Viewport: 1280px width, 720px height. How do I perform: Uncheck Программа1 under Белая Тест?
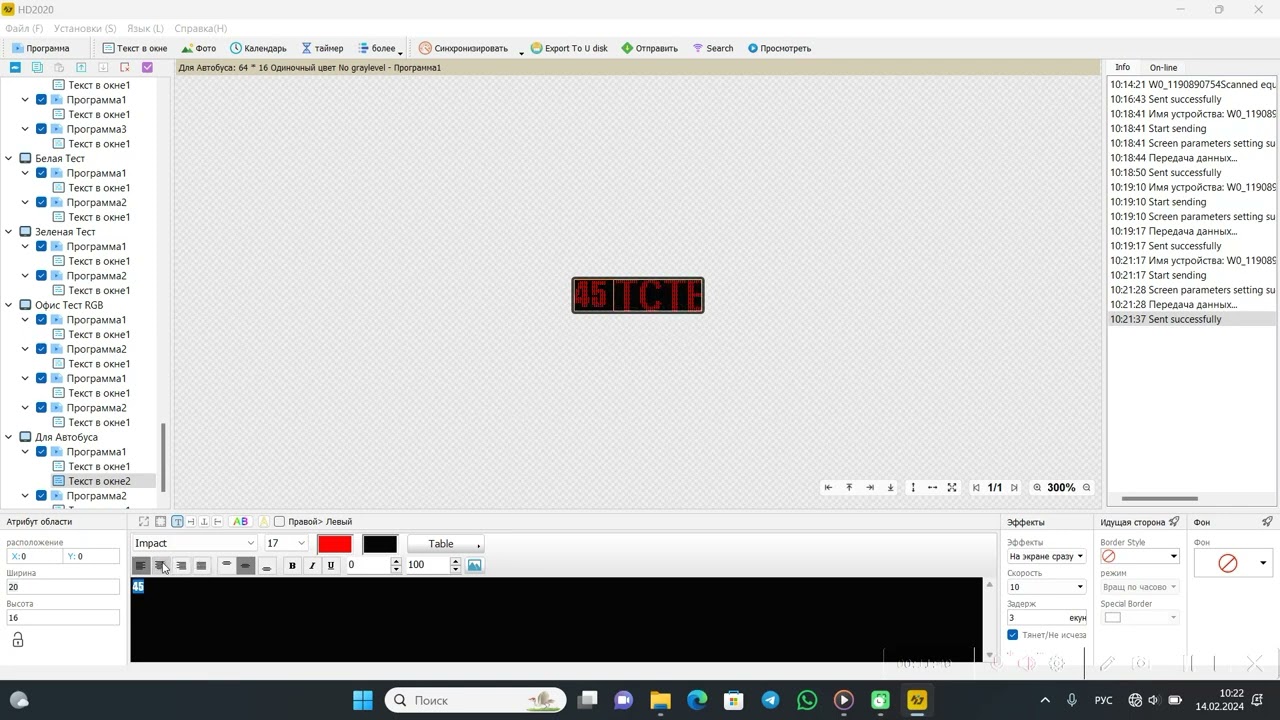point(41,173)
